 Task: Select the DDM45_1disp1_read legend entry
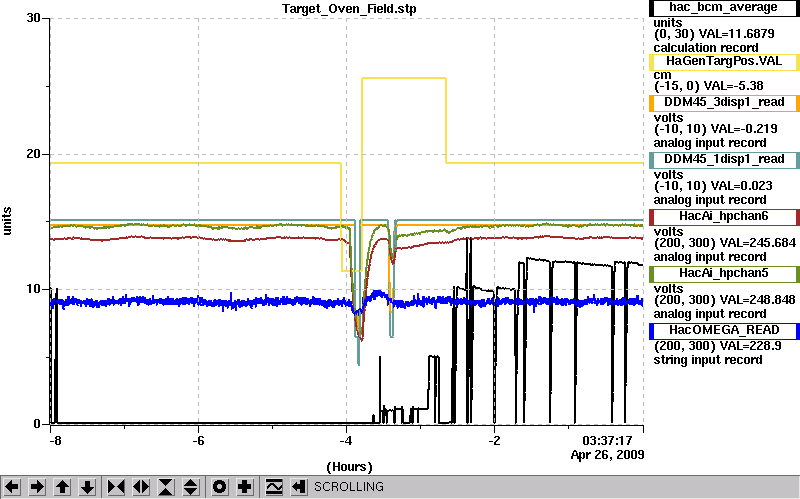[724, 160]
